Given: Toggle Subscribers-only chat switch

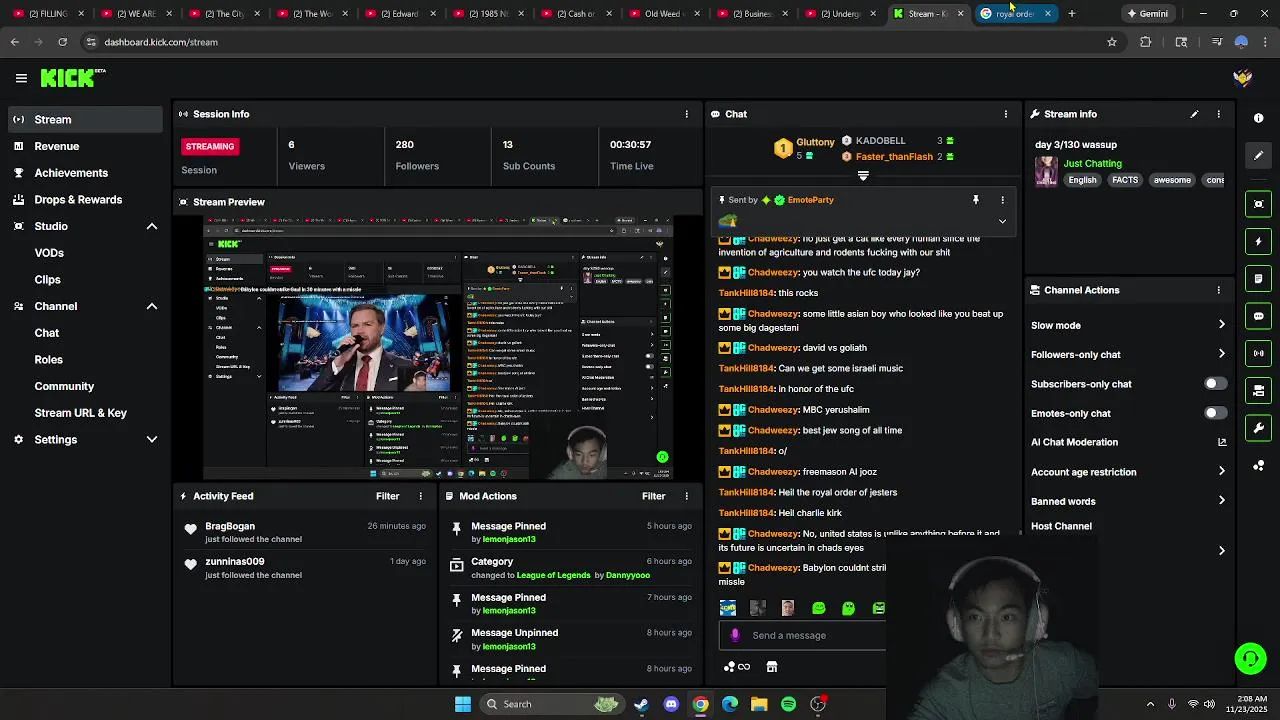Looking at the screenshot, I should (x=1215, y=384).
